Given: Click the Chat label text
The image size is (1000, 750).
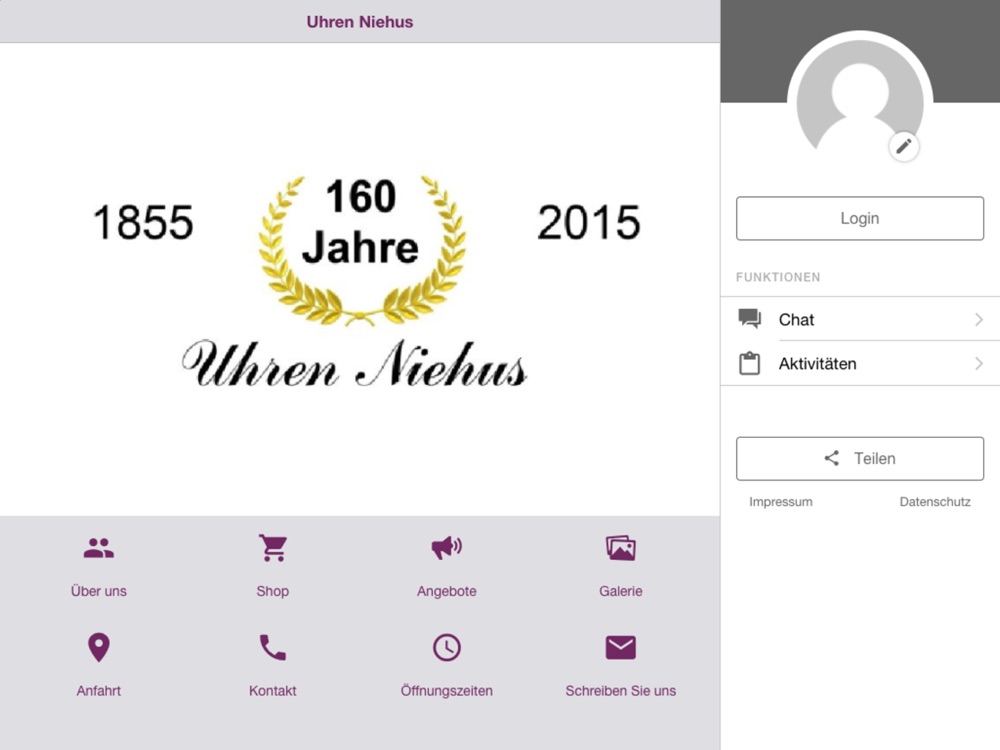Looking at the screenshot, I should [796, 320].
